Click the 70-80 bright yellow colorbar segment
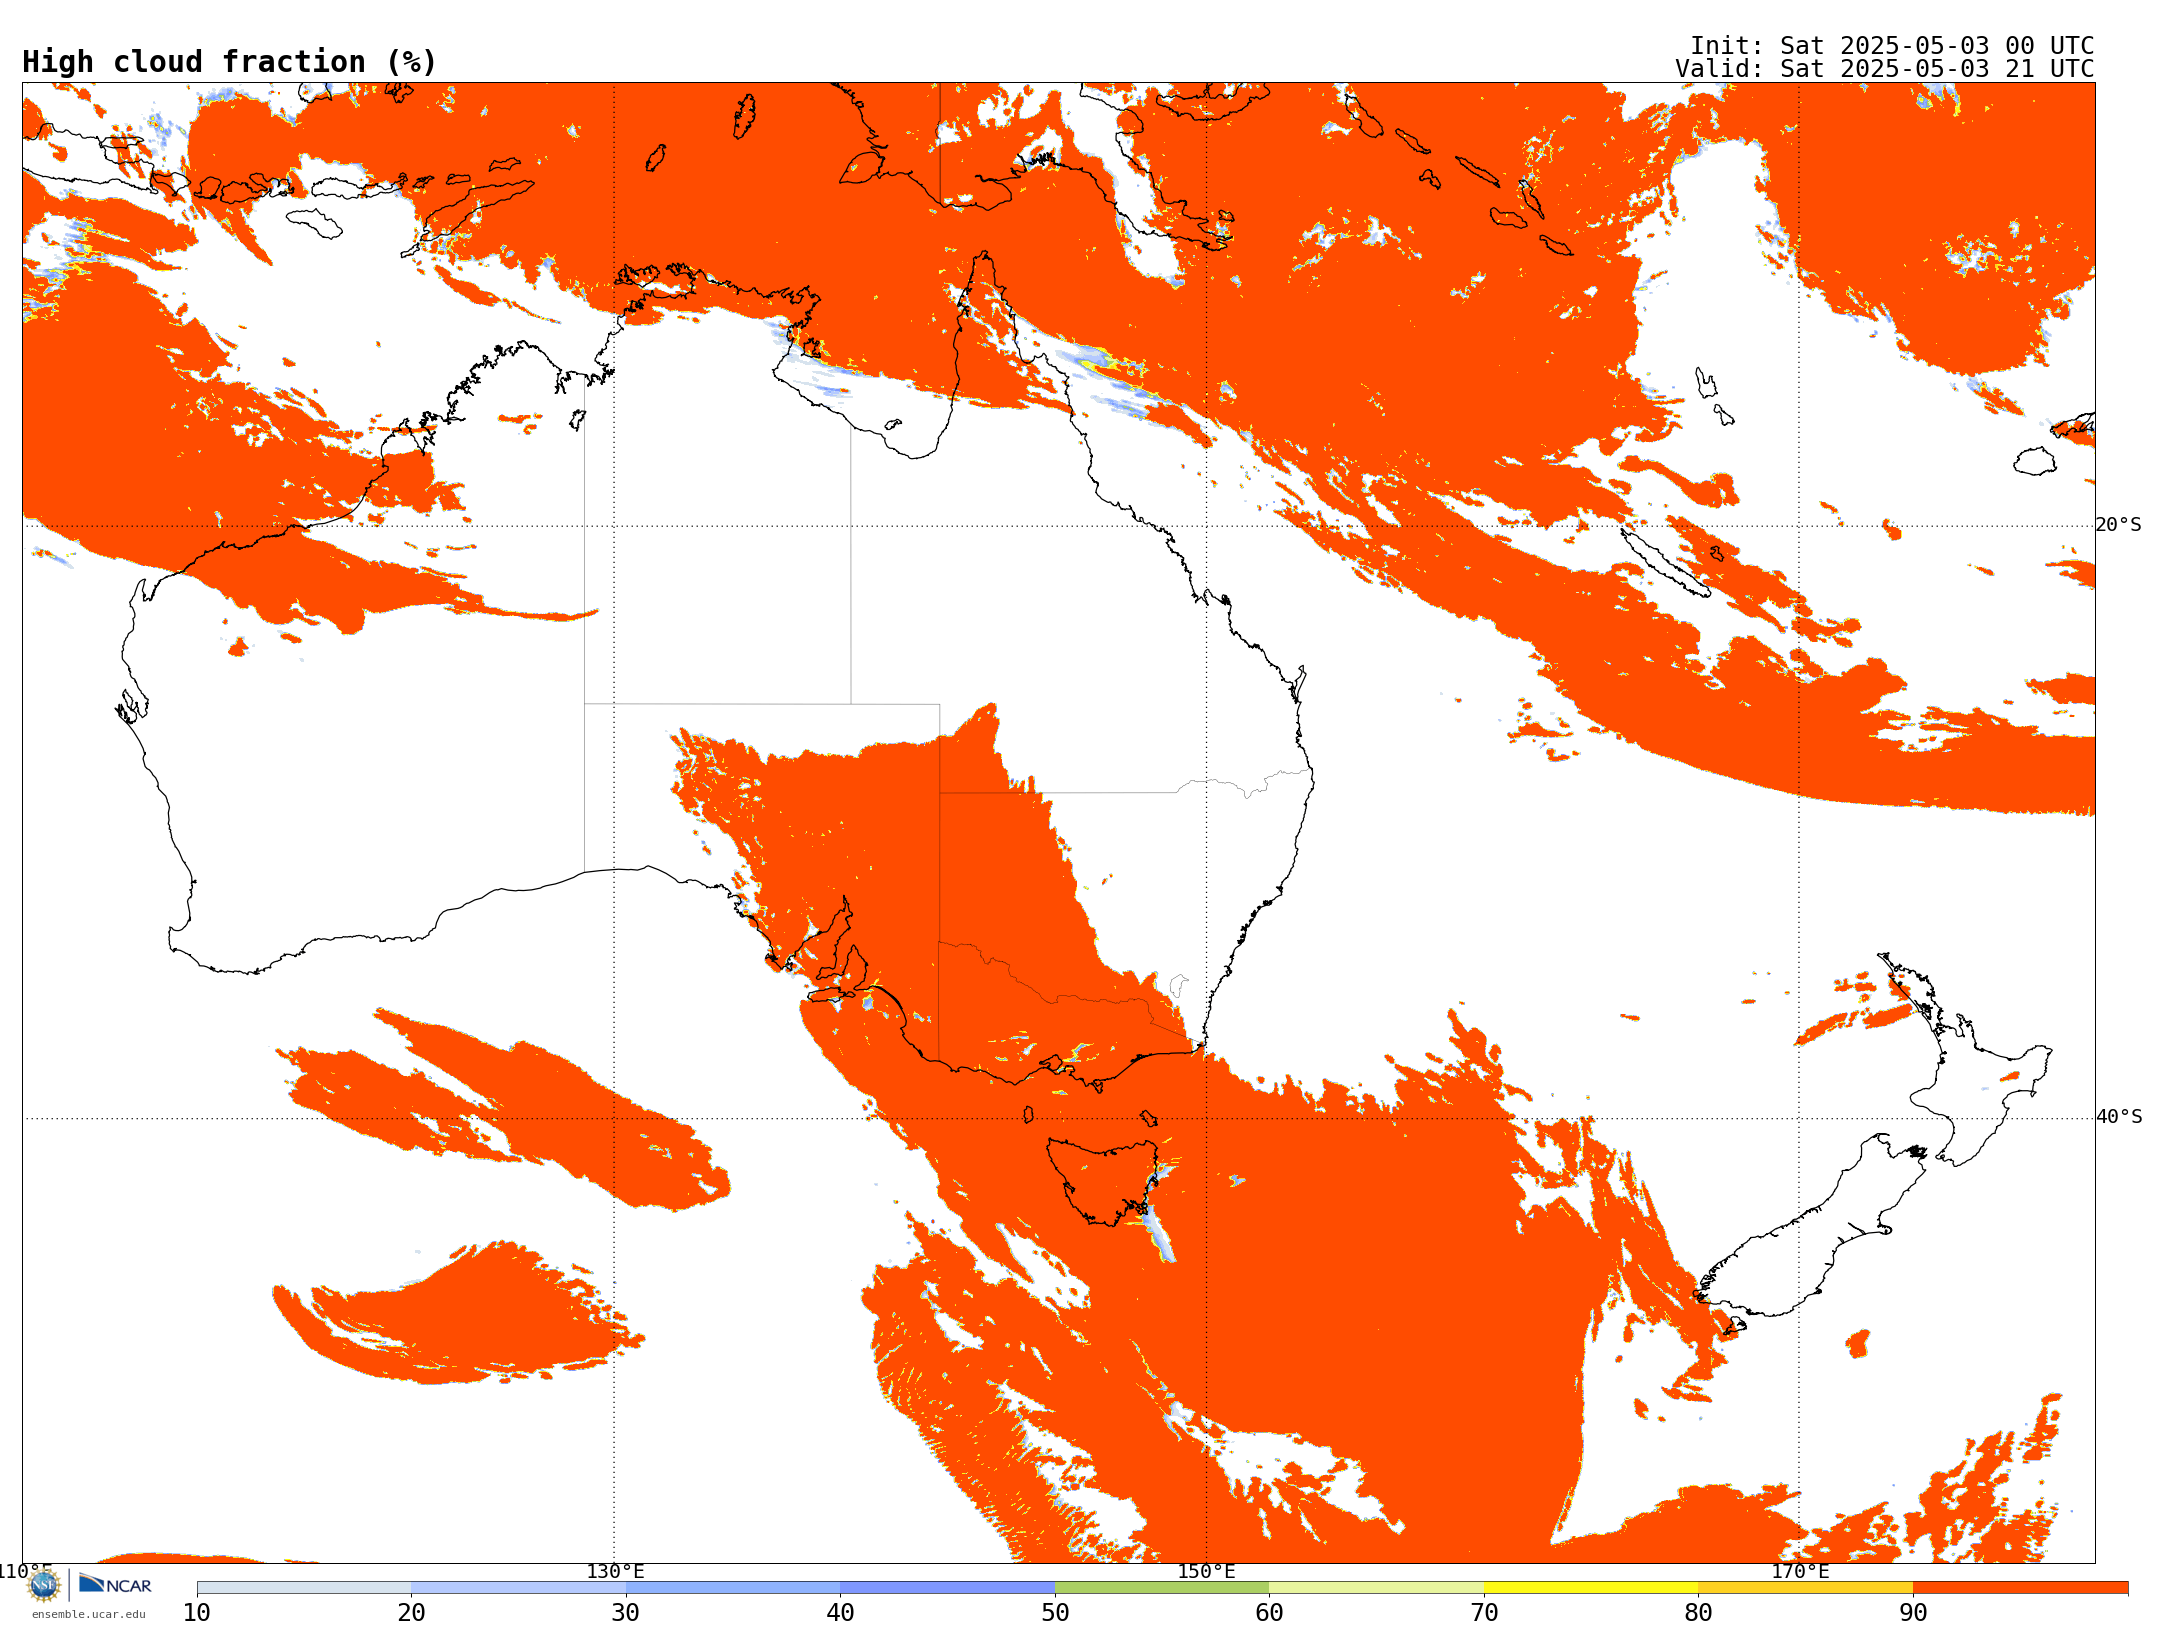The width and height of the screenshot is (2160, 1626). (x=1591, y=1588)
